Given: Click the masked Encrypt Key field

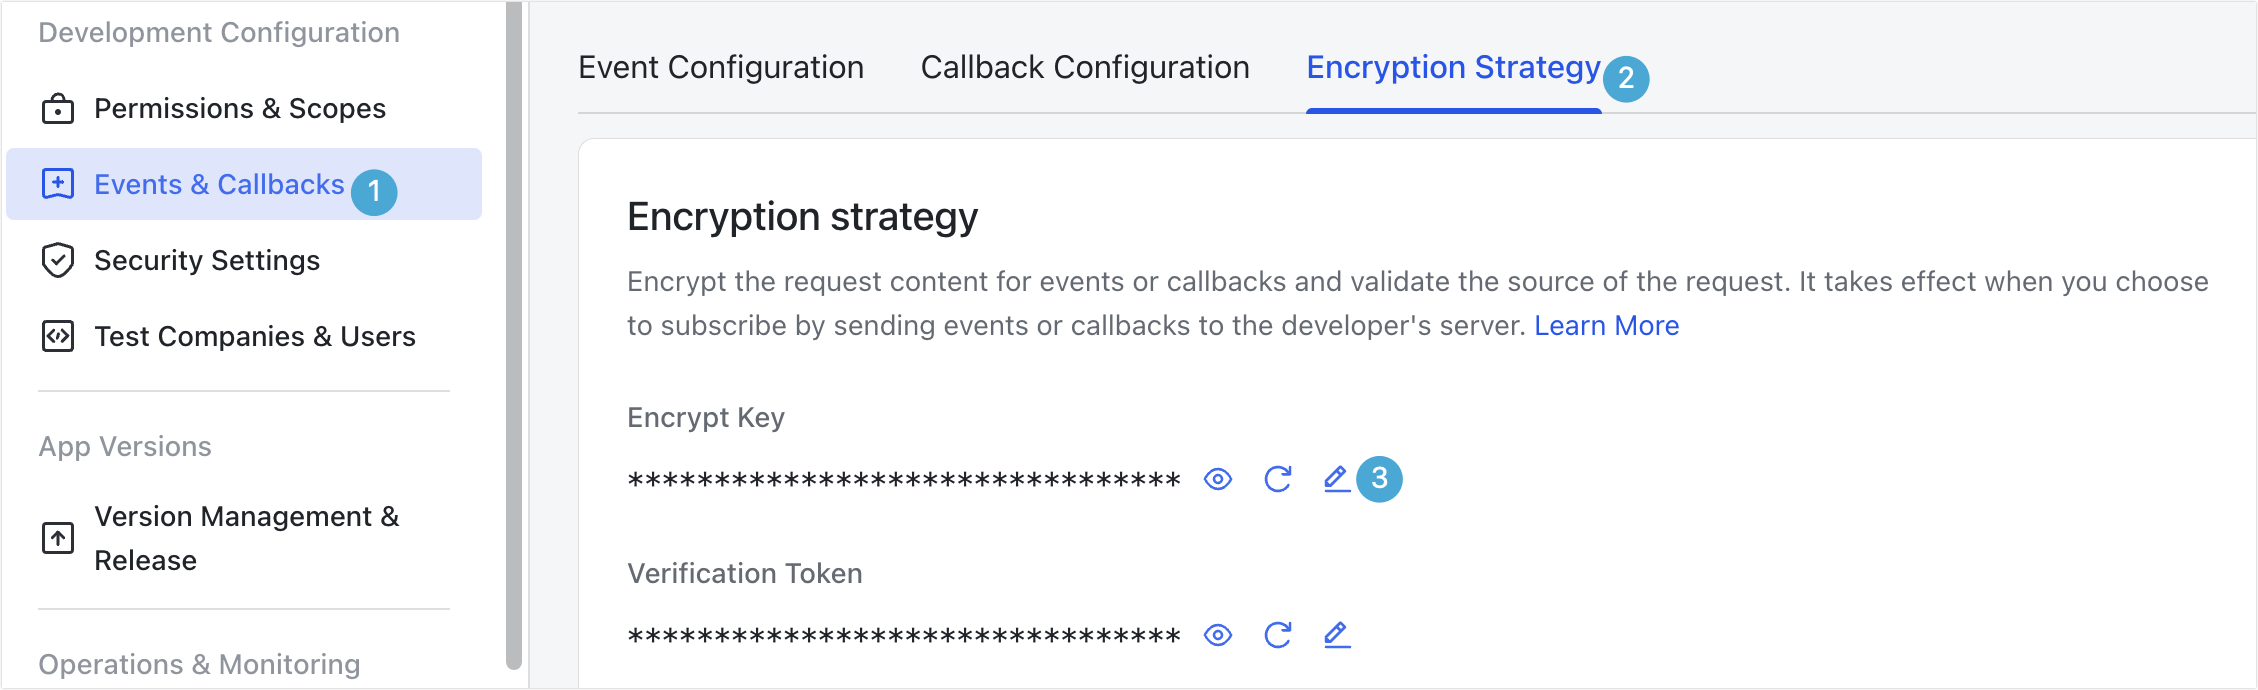Looking at the screenshot, I should pos(900,479).
